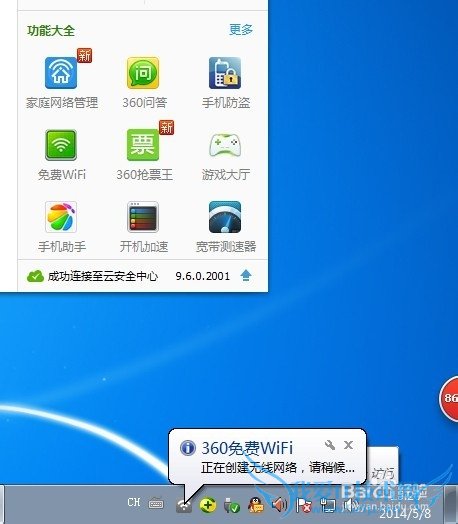The height and width of the screenshot is (524, 458).
Task: Open wrench settings in the 360免费WiFi balloon
Action: point(330,445)
